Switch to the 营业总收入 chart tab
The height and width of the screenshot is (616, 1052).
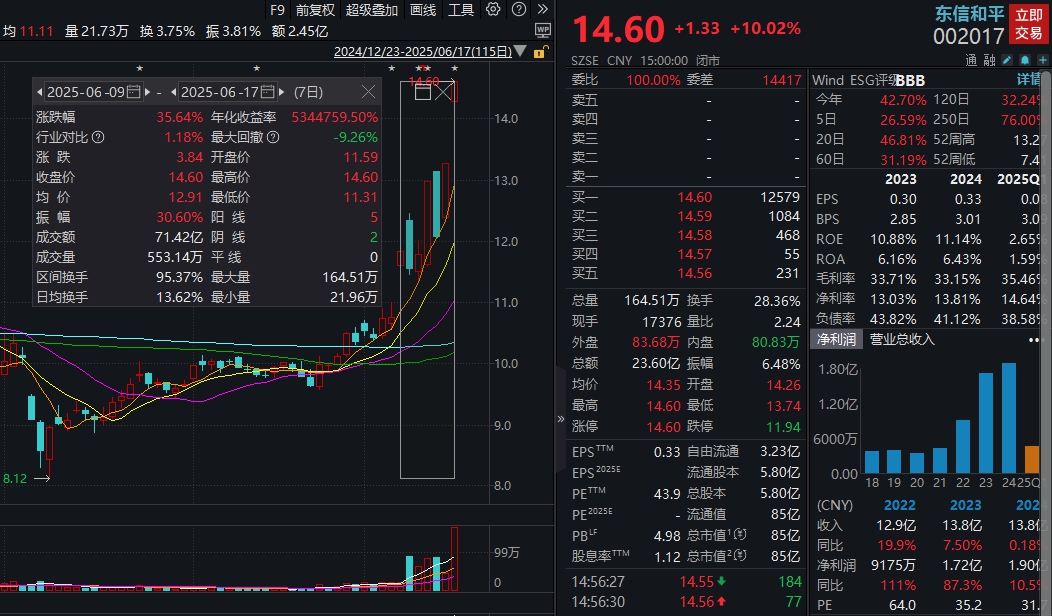click(902, 339)
